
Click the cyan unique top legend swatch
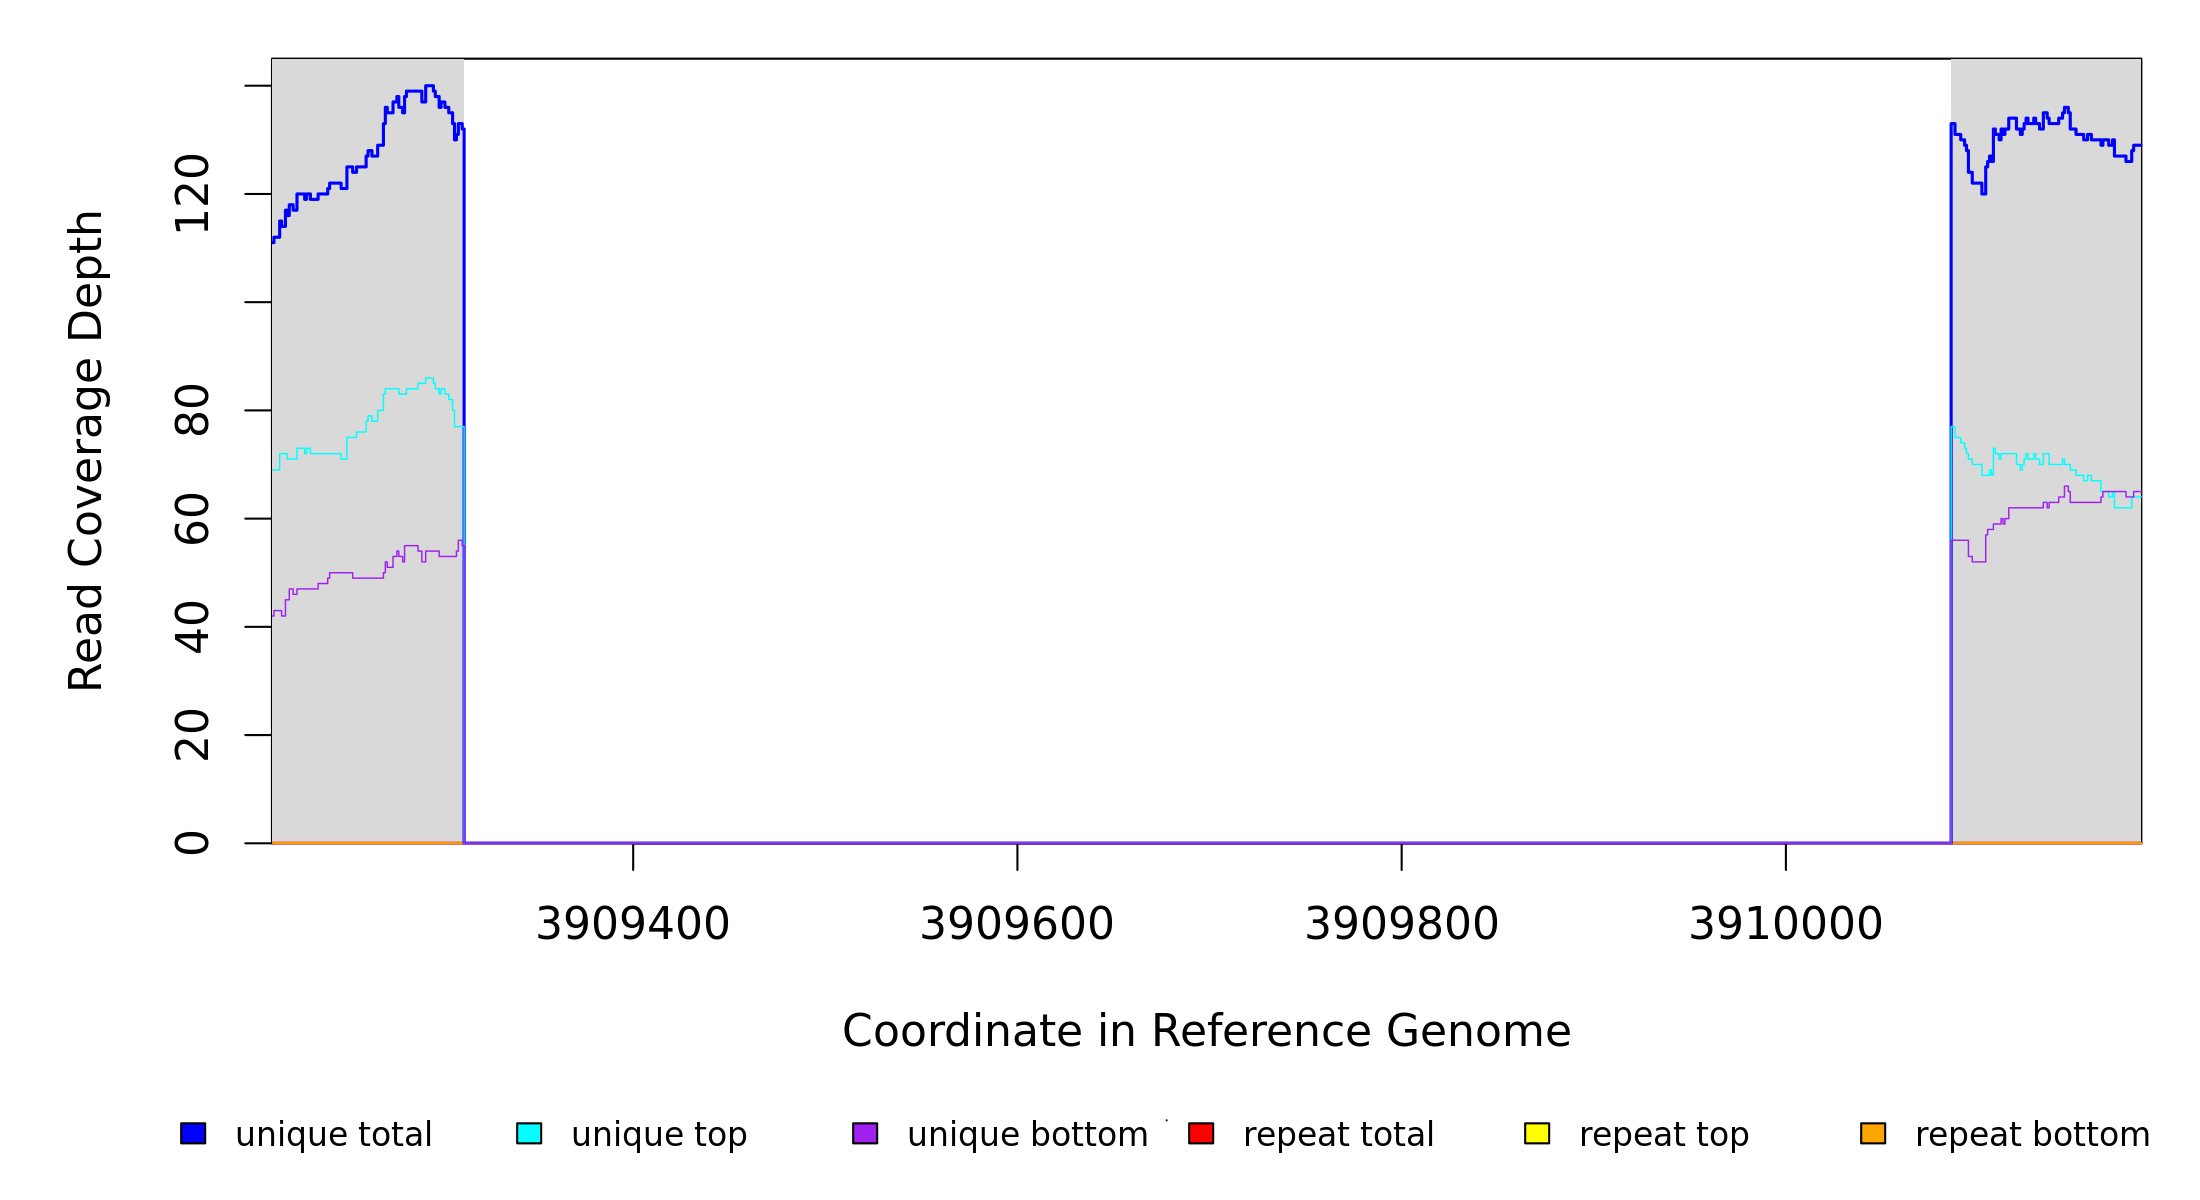click(x=529, y=1133)
